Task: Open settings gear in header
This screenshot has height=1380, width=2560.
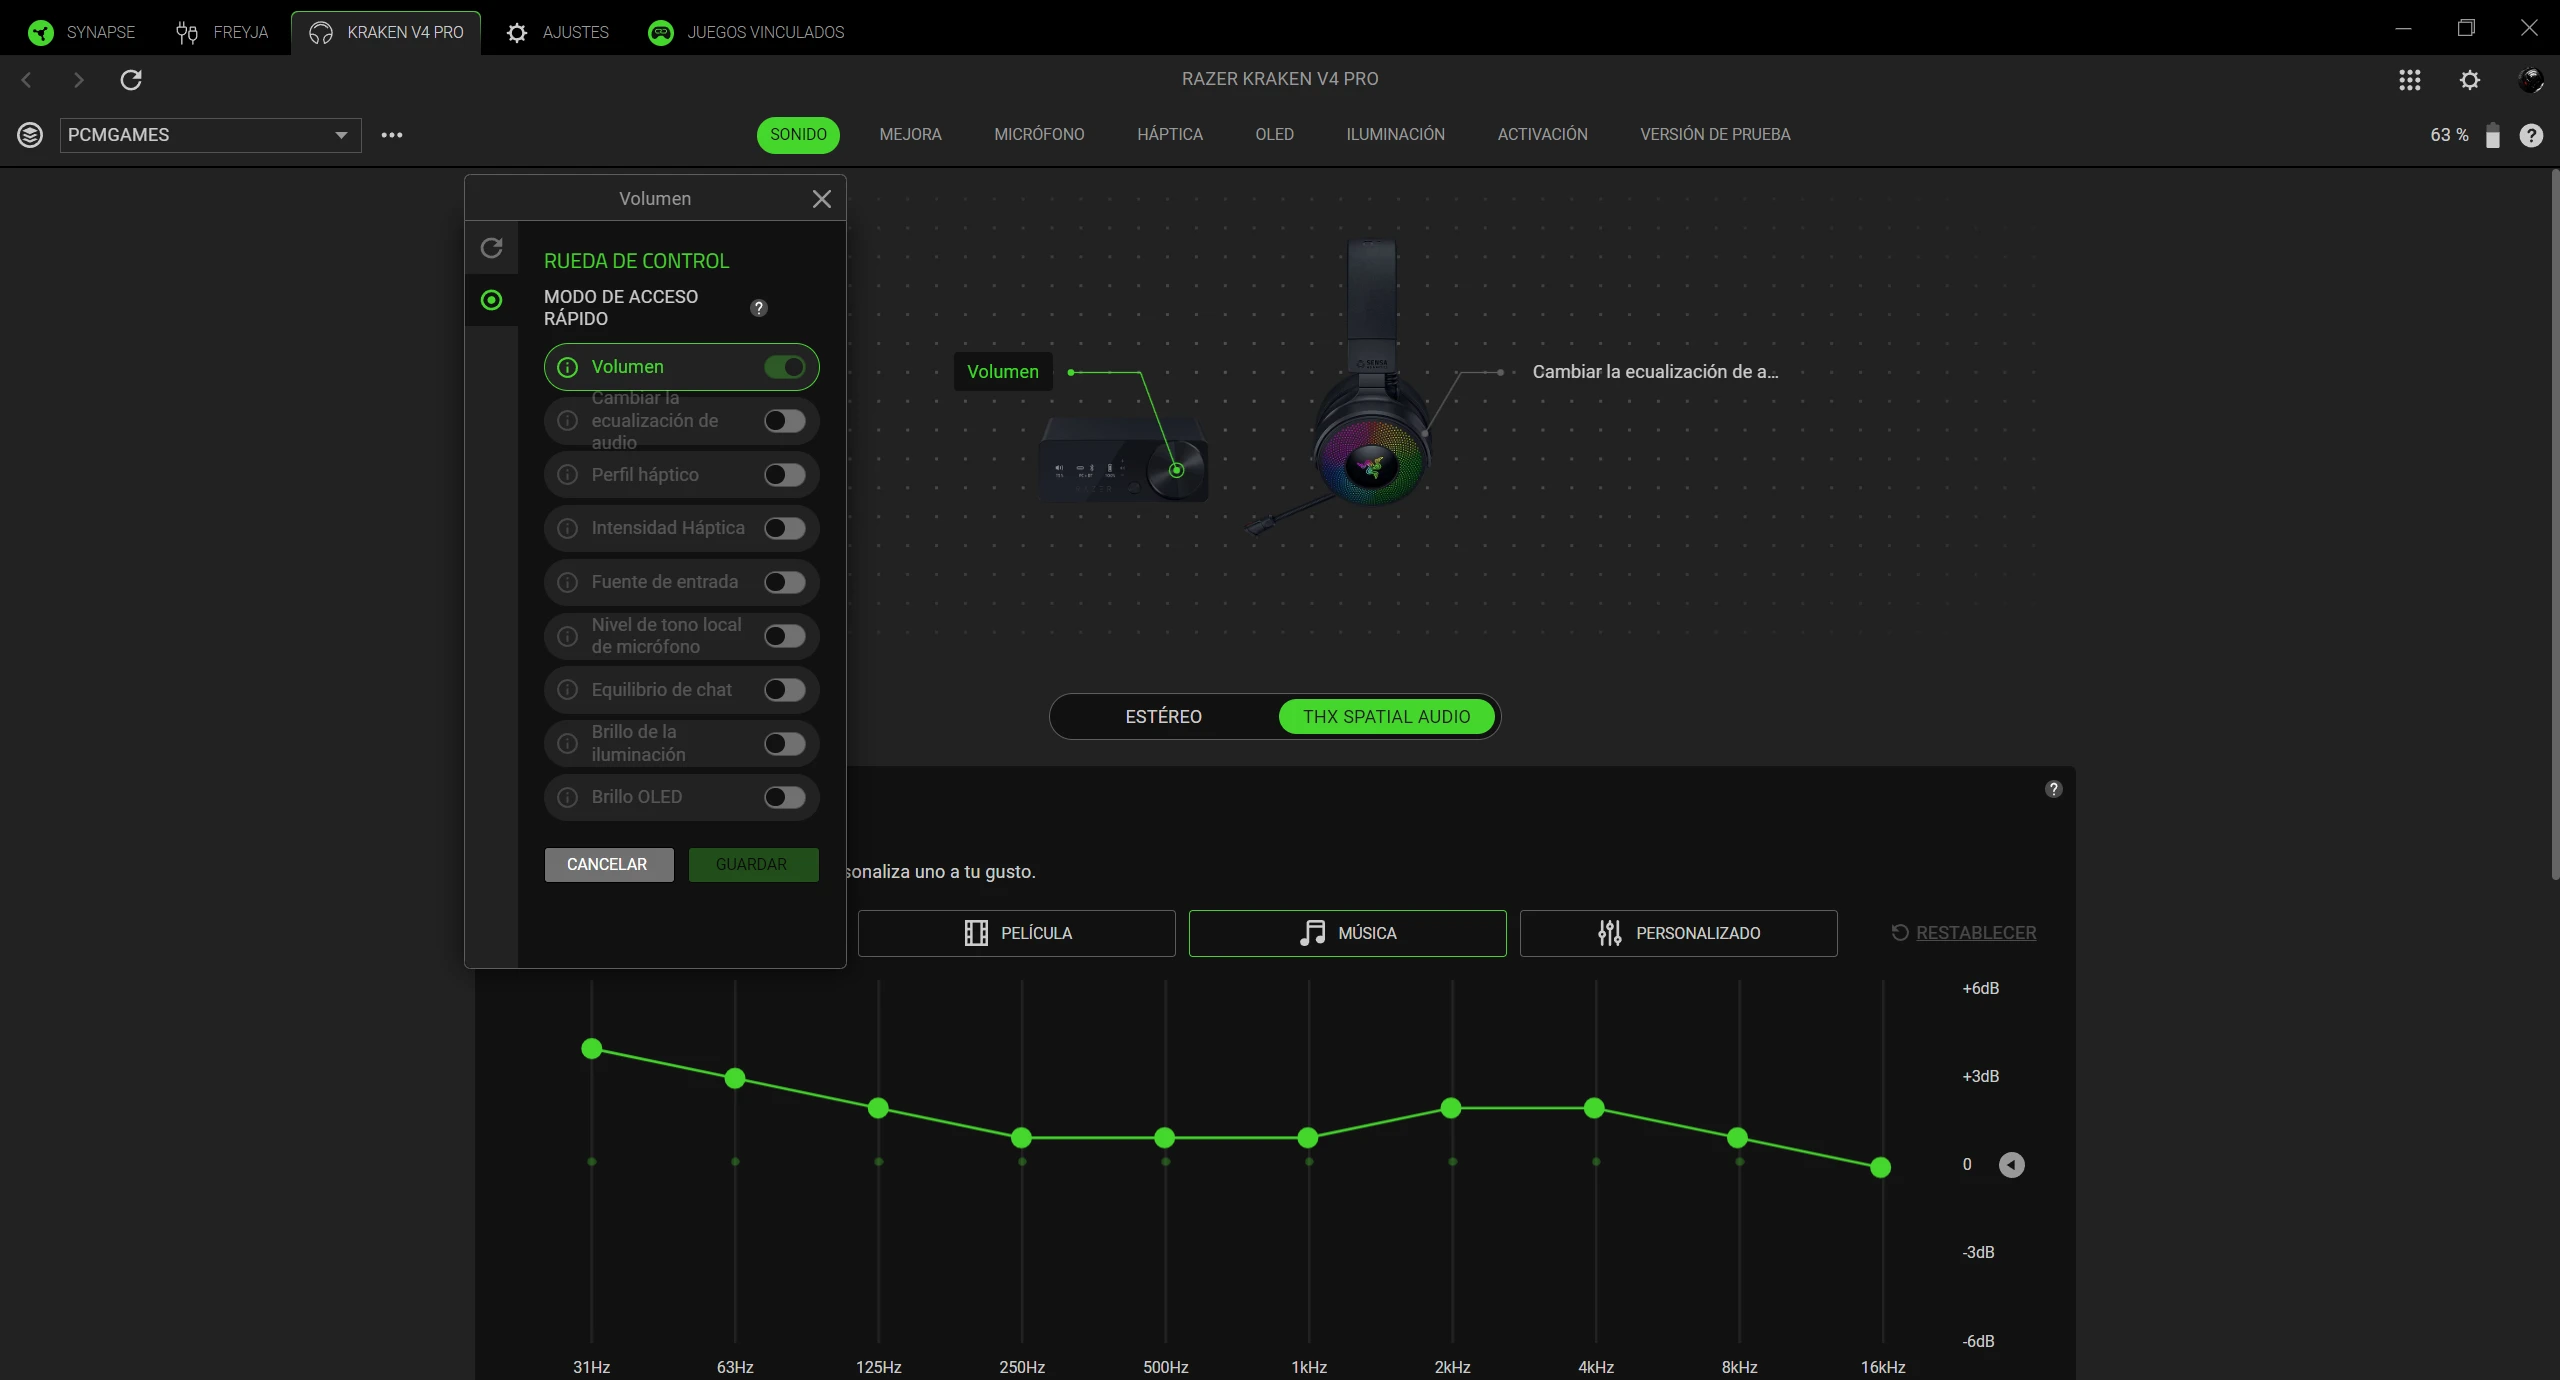Action: (x=2470, y=80)
